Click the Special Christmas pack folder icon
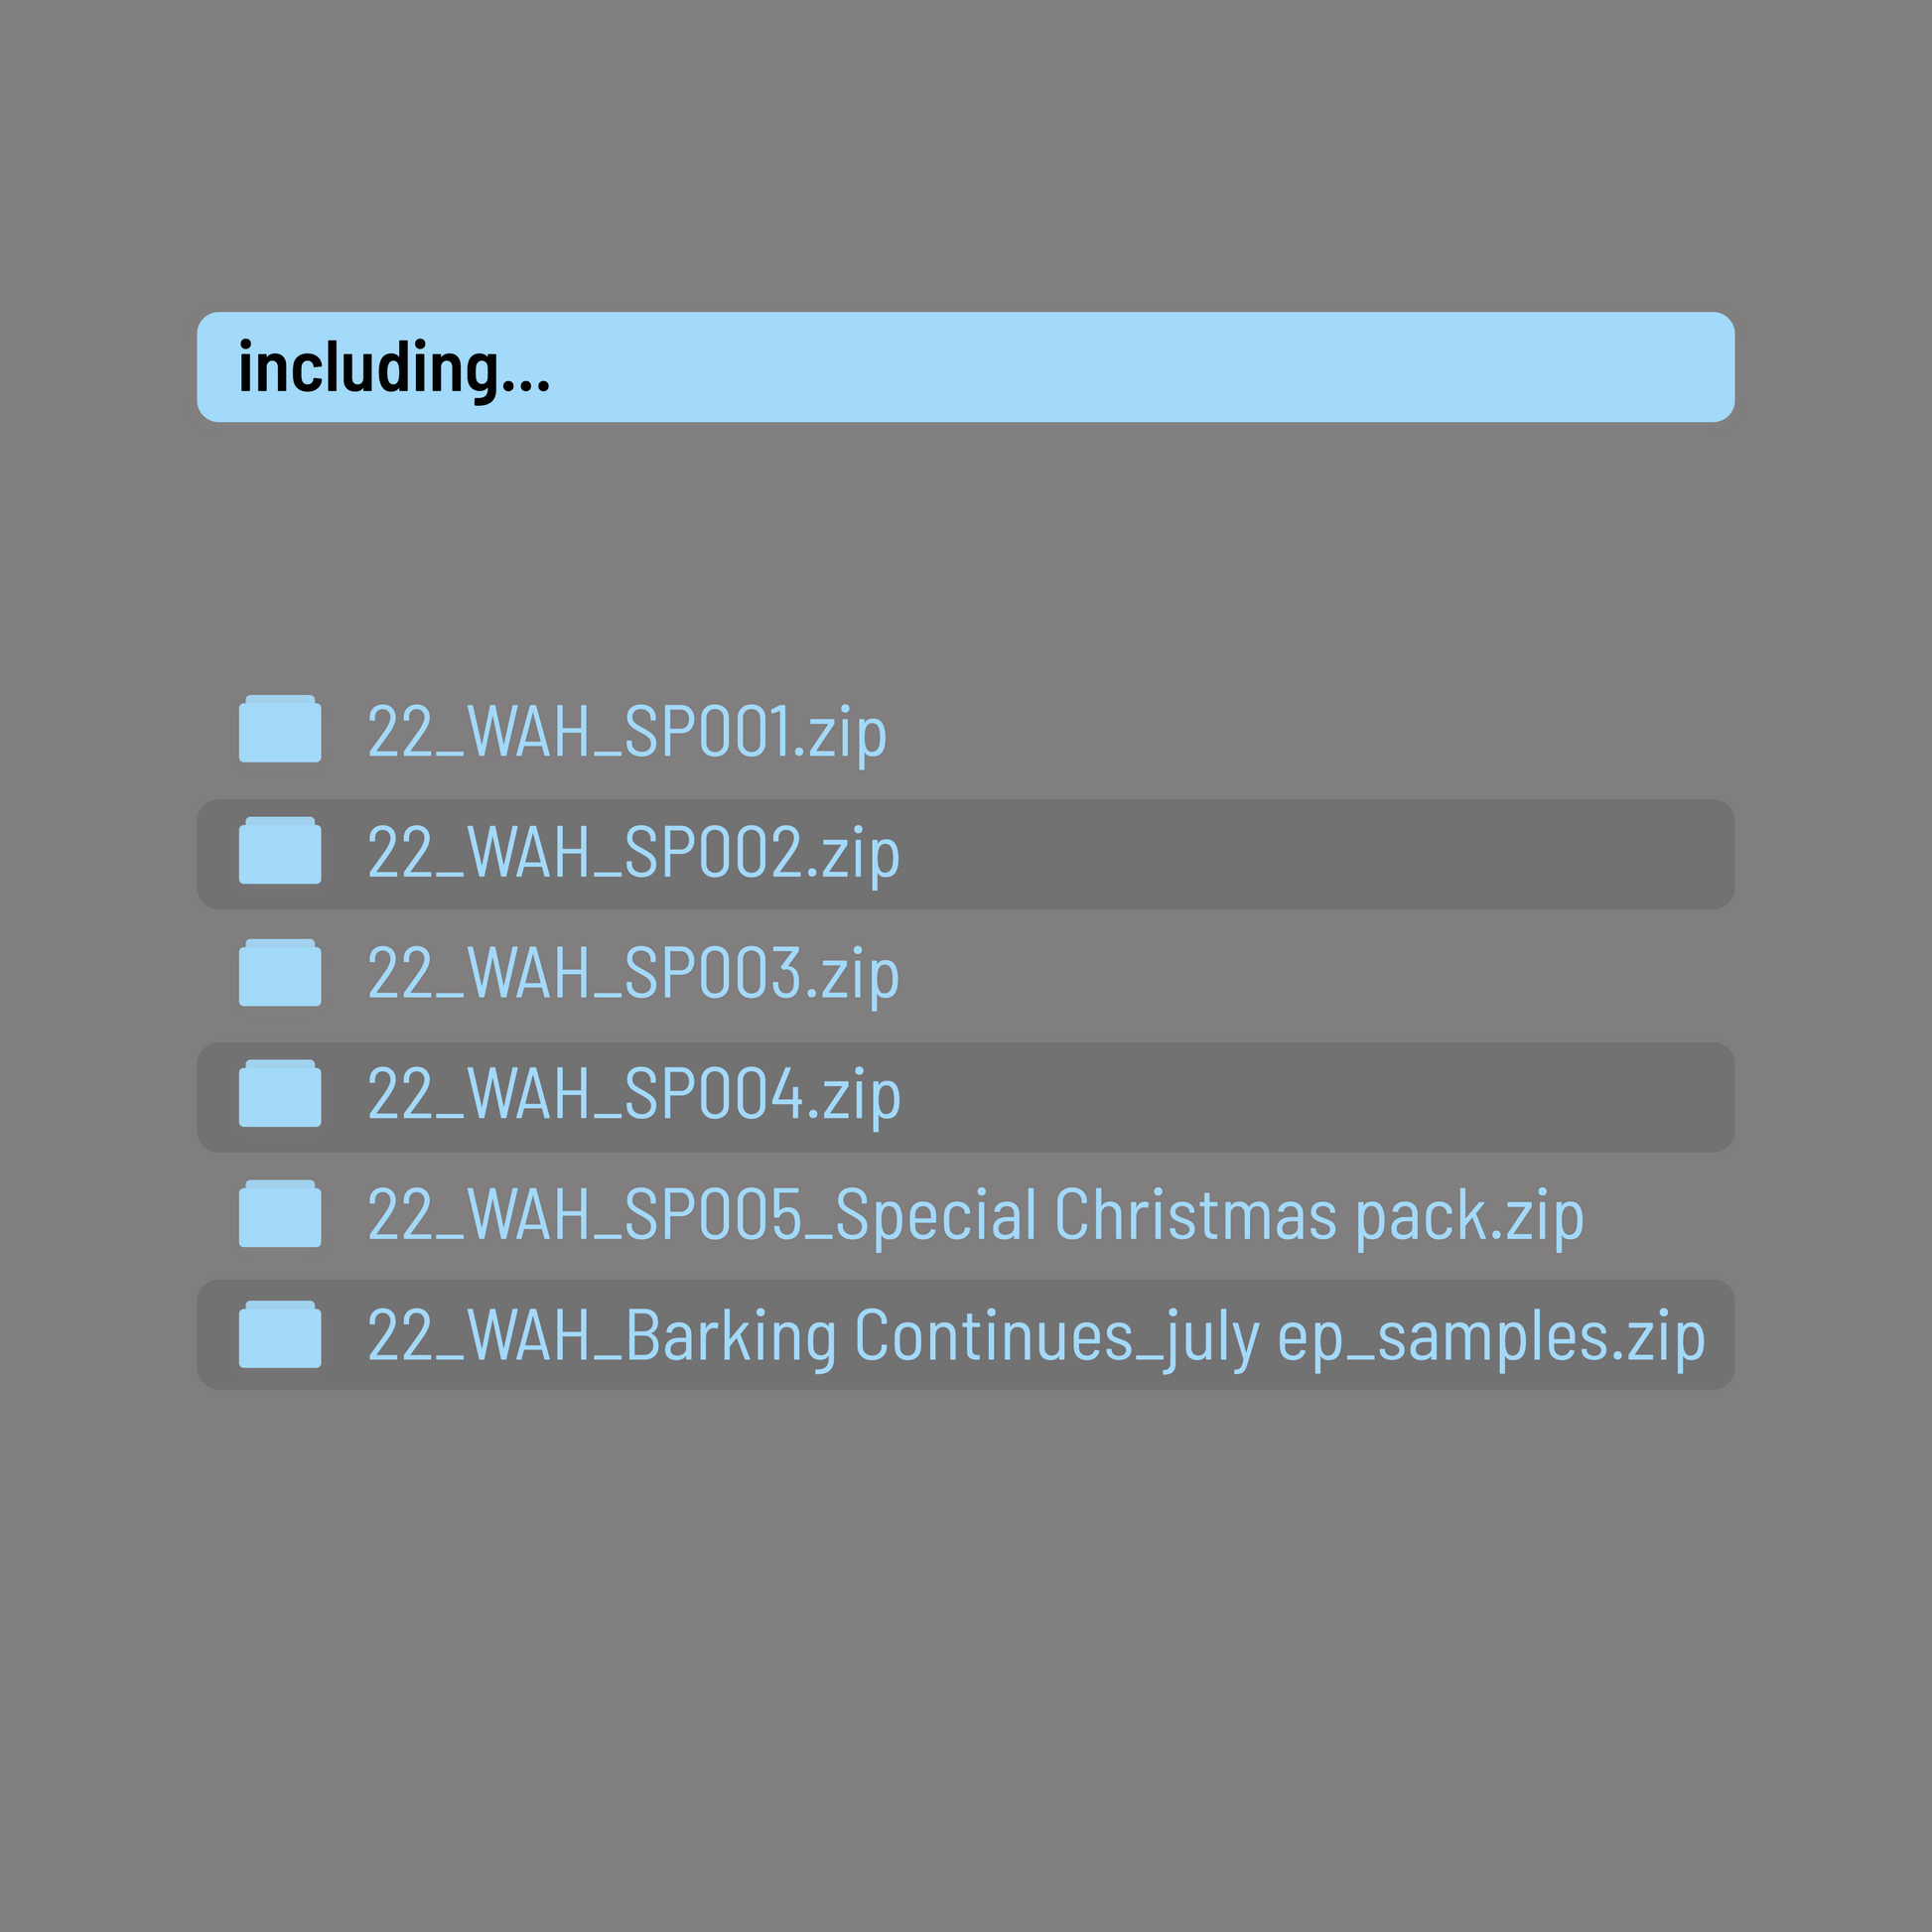Screen dimensions: 1932x1932 pos(279,1214)
